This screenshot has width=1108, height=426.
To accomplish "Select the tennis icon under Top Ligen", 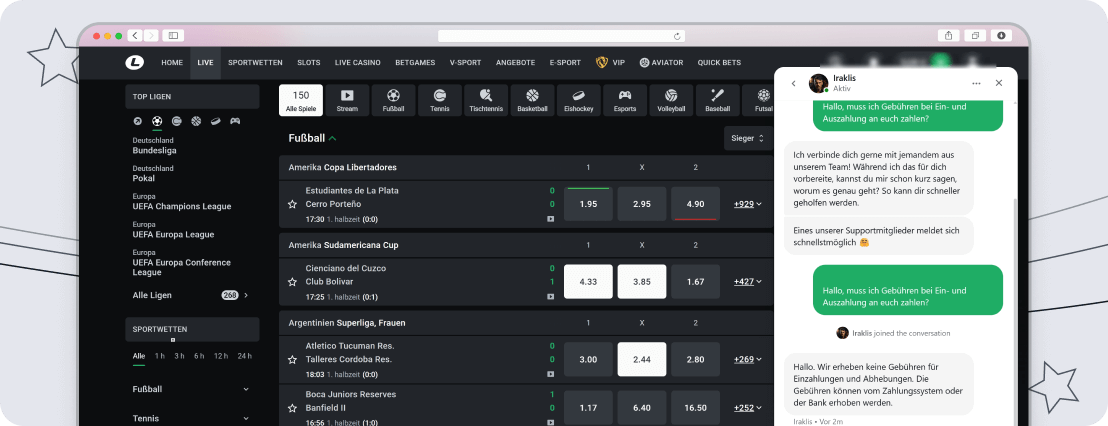I will tap(177, 121).
